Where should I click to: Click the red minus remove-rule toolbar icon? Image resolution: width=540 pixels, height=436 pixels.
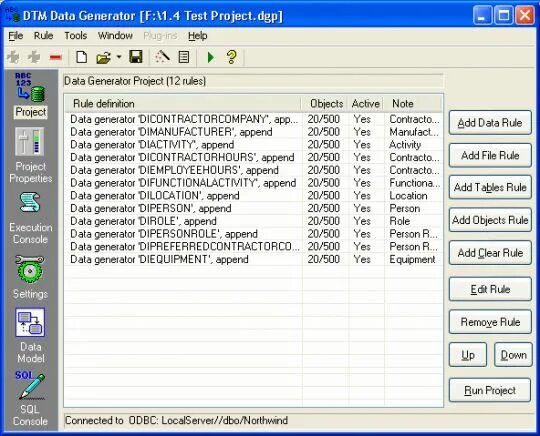pyautogui.click(x=55, y=57)
